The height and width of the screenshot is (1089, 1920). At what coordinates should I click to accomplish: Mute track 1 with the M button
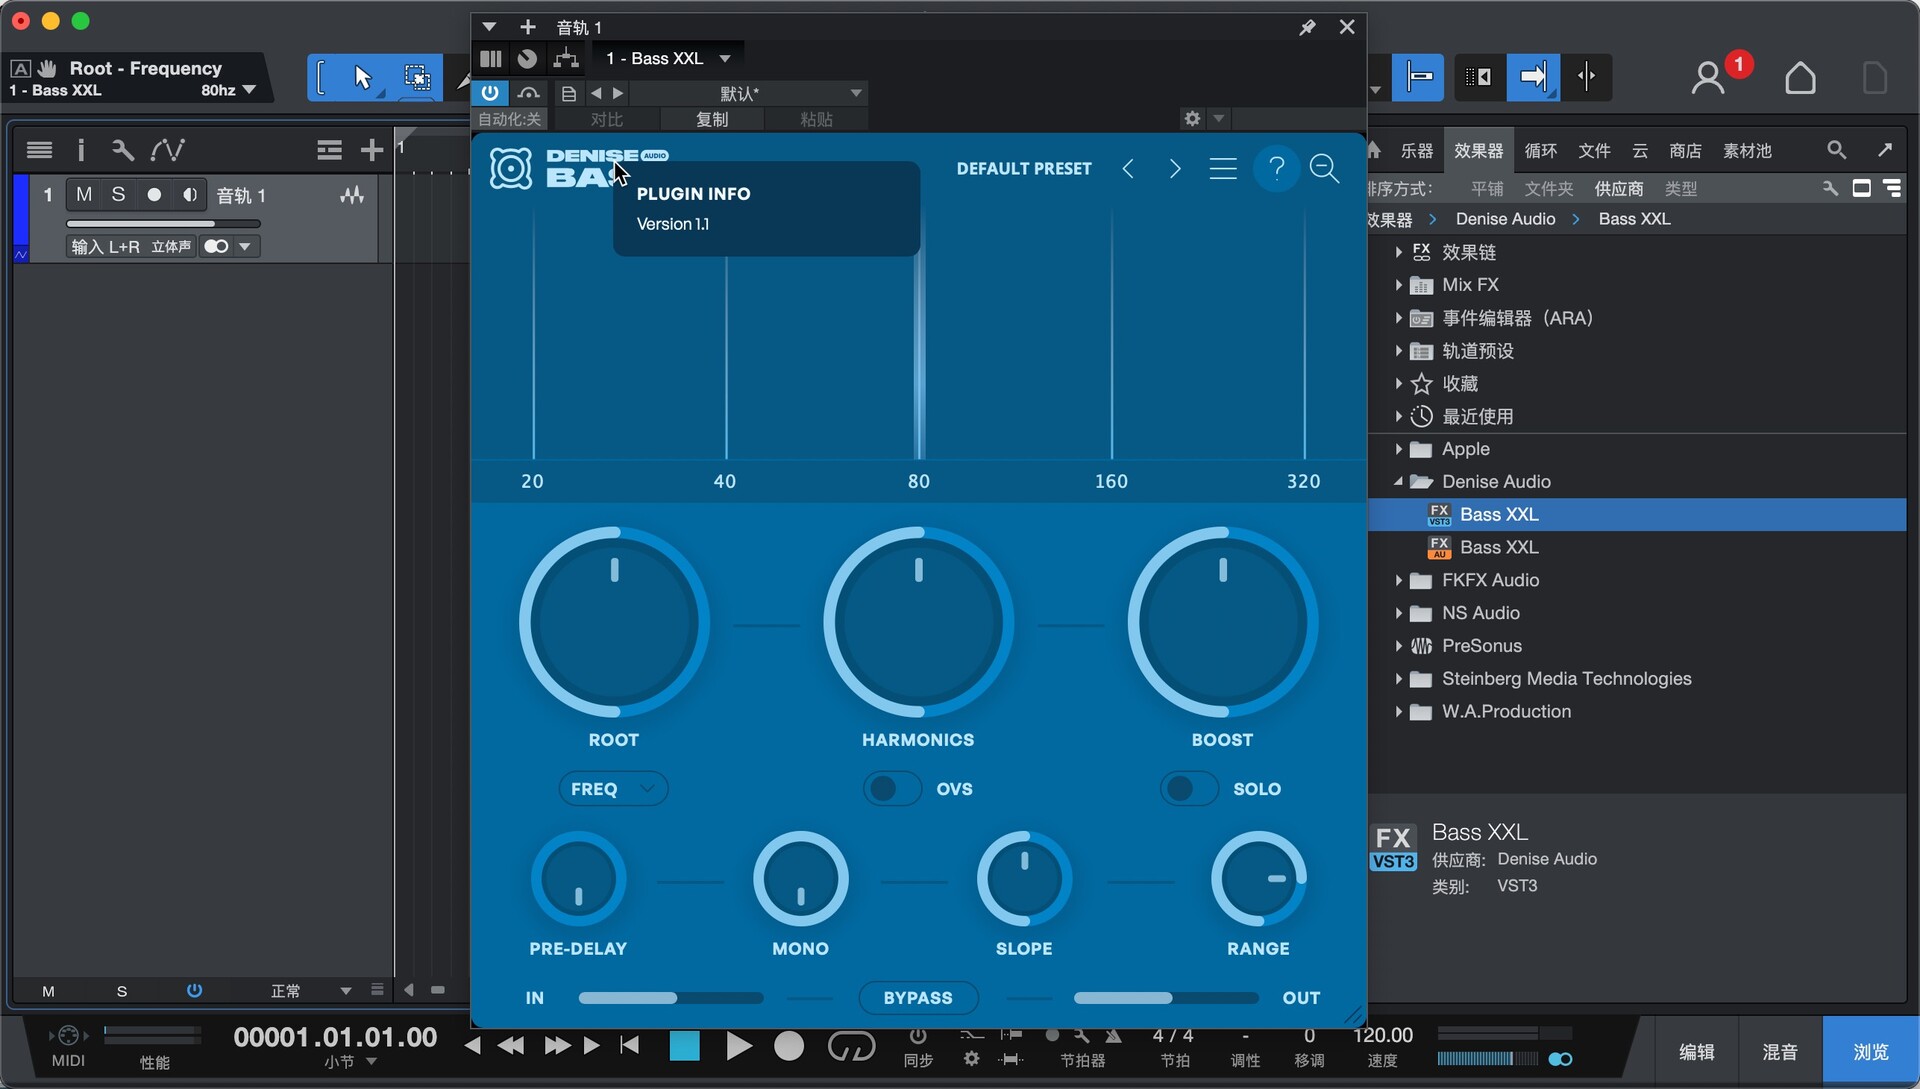click(x=84, y=195)
